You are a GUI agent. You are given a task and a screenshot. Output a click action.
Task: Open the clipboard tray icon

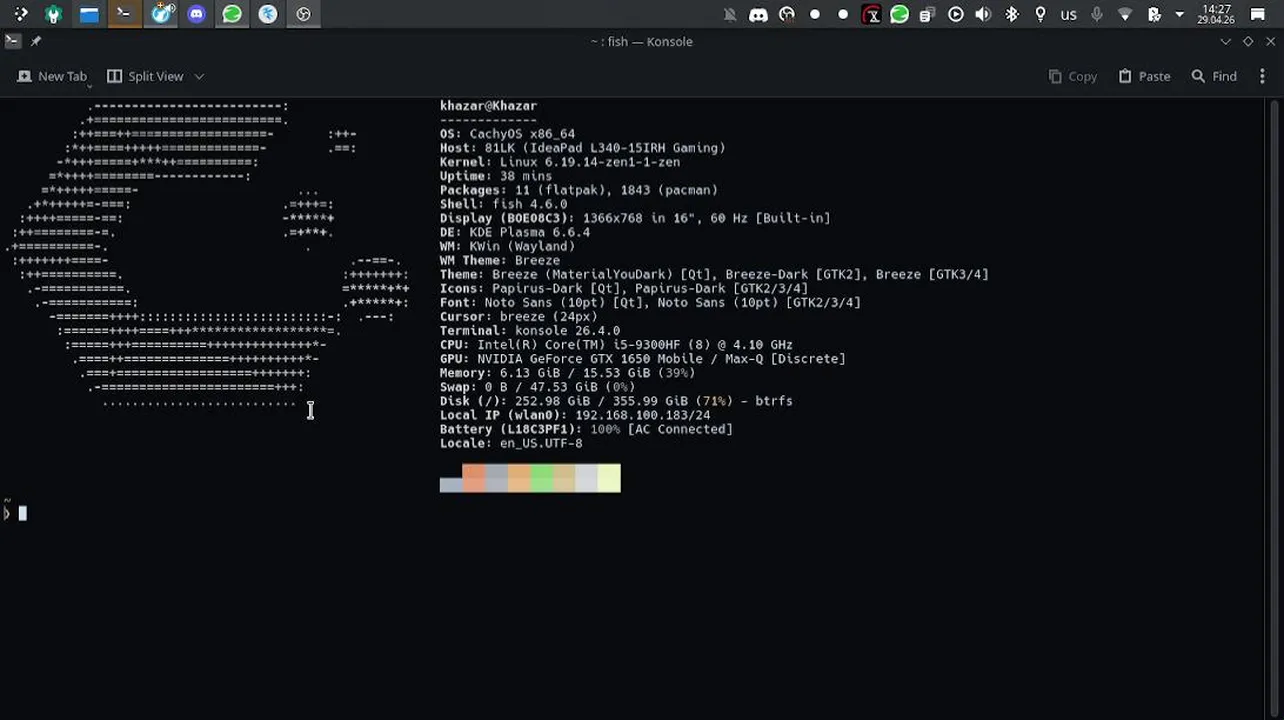pos(927,14)
